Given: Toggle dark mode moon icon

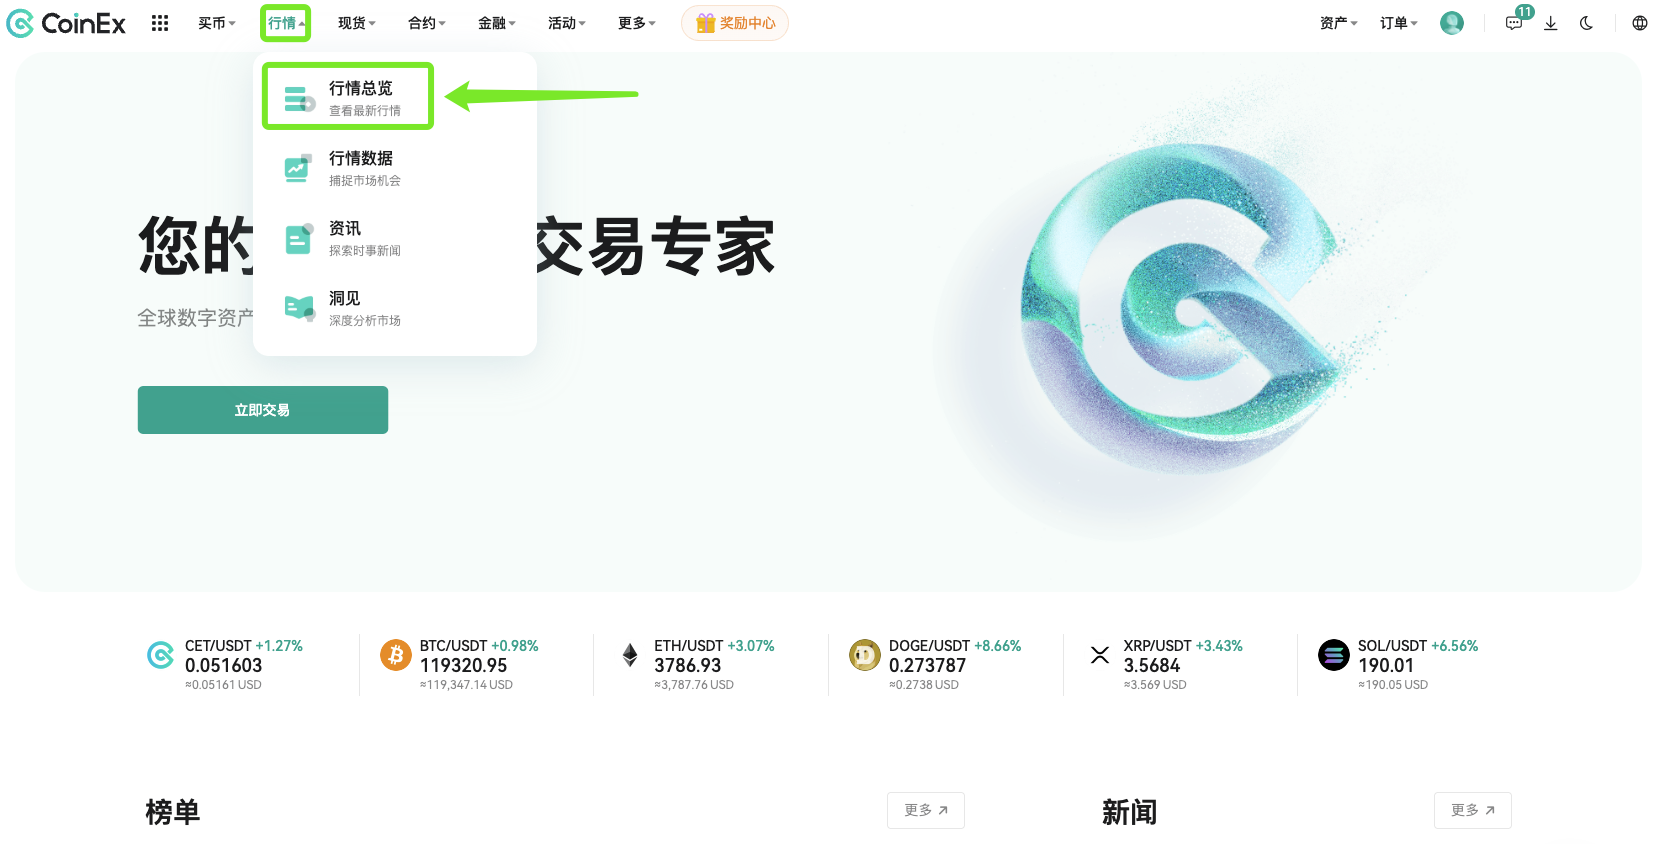Looking at the screenshot, I should pyautogui.click(x=1586, y=23).
